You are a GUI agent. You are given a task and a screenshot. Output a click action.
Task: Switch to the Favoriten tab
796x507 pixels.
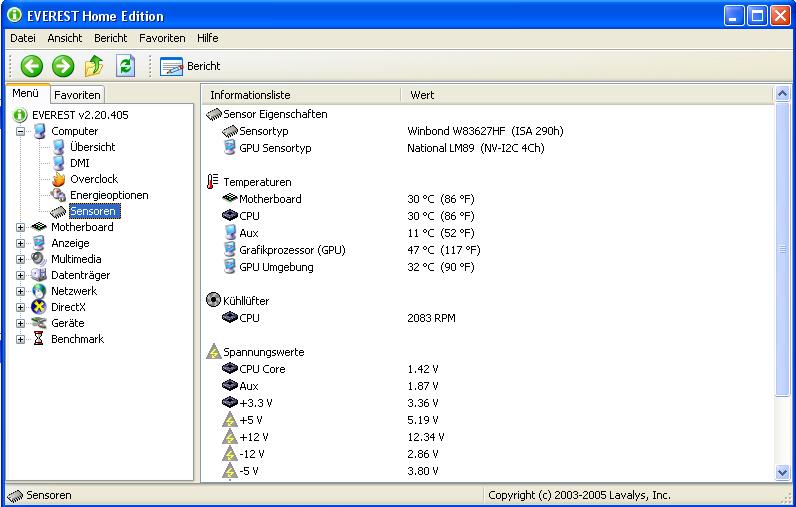click(77, 95)
